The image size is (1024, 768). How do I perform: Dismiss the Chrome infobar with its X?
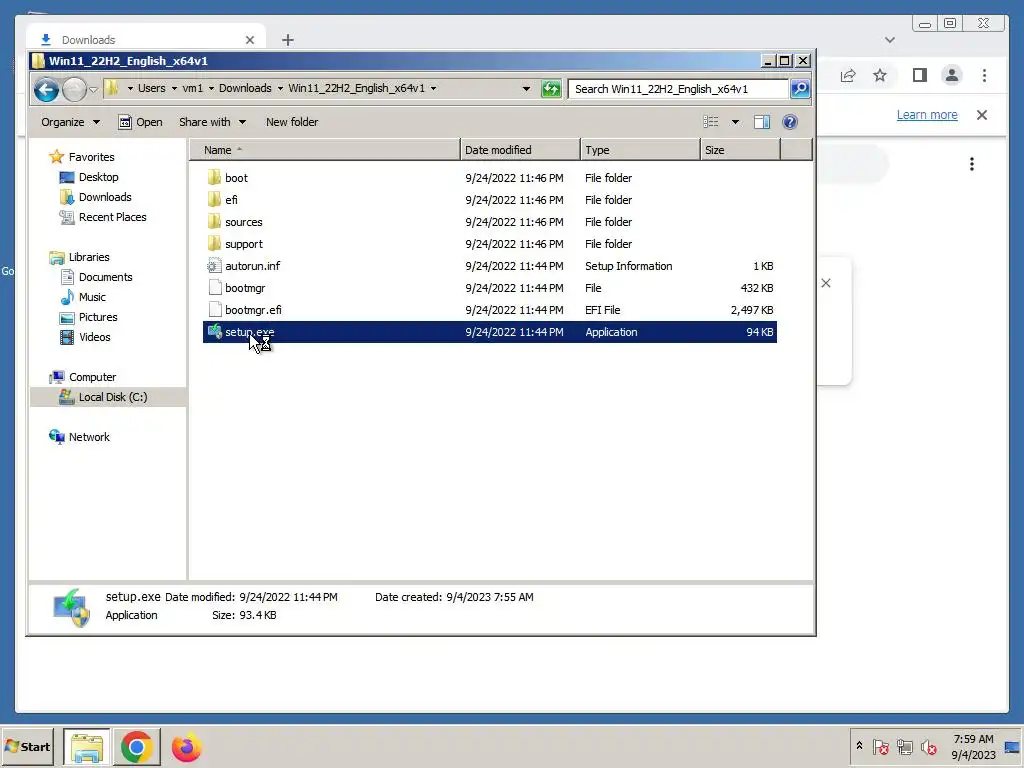(982, 115)
